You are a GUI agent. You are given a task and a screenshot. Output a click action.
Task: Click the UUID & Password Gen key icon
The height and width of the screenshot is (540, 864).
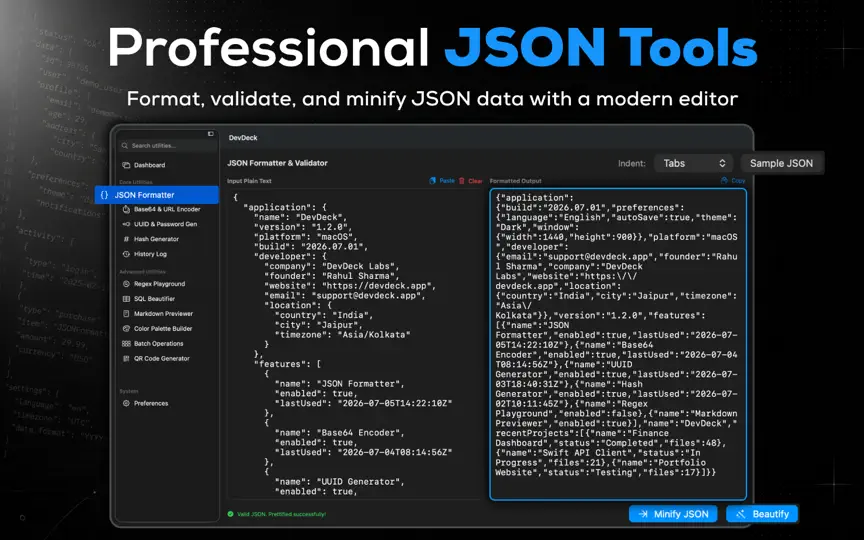pyautogui.click(x=126, y=224)
